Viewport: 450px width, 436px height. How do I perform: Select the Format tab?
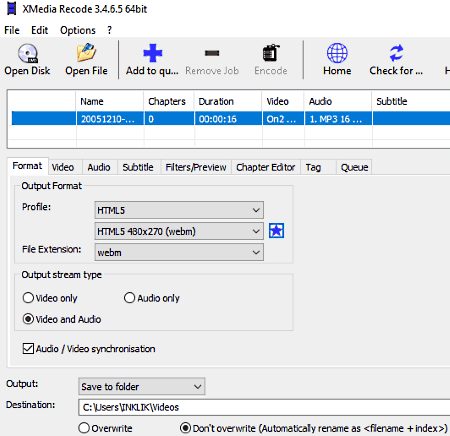27,166
